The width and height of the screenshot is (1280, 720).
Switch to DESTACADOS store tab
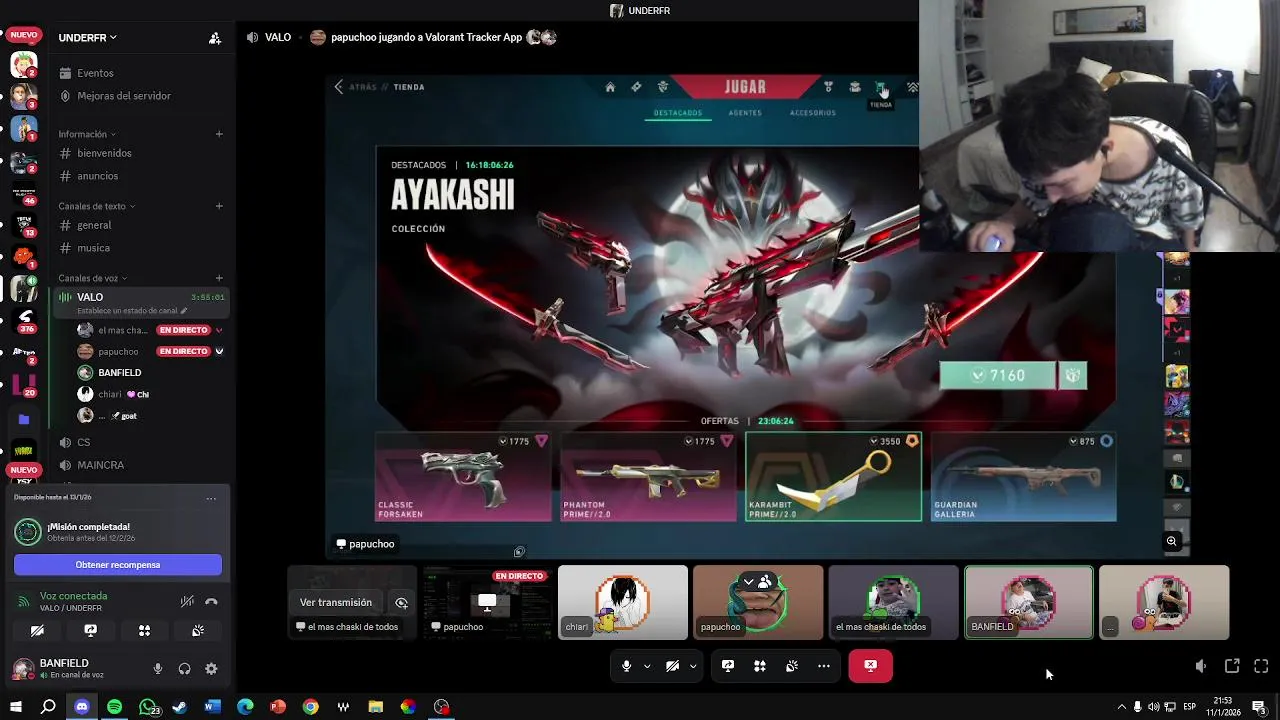pos(678,113)
